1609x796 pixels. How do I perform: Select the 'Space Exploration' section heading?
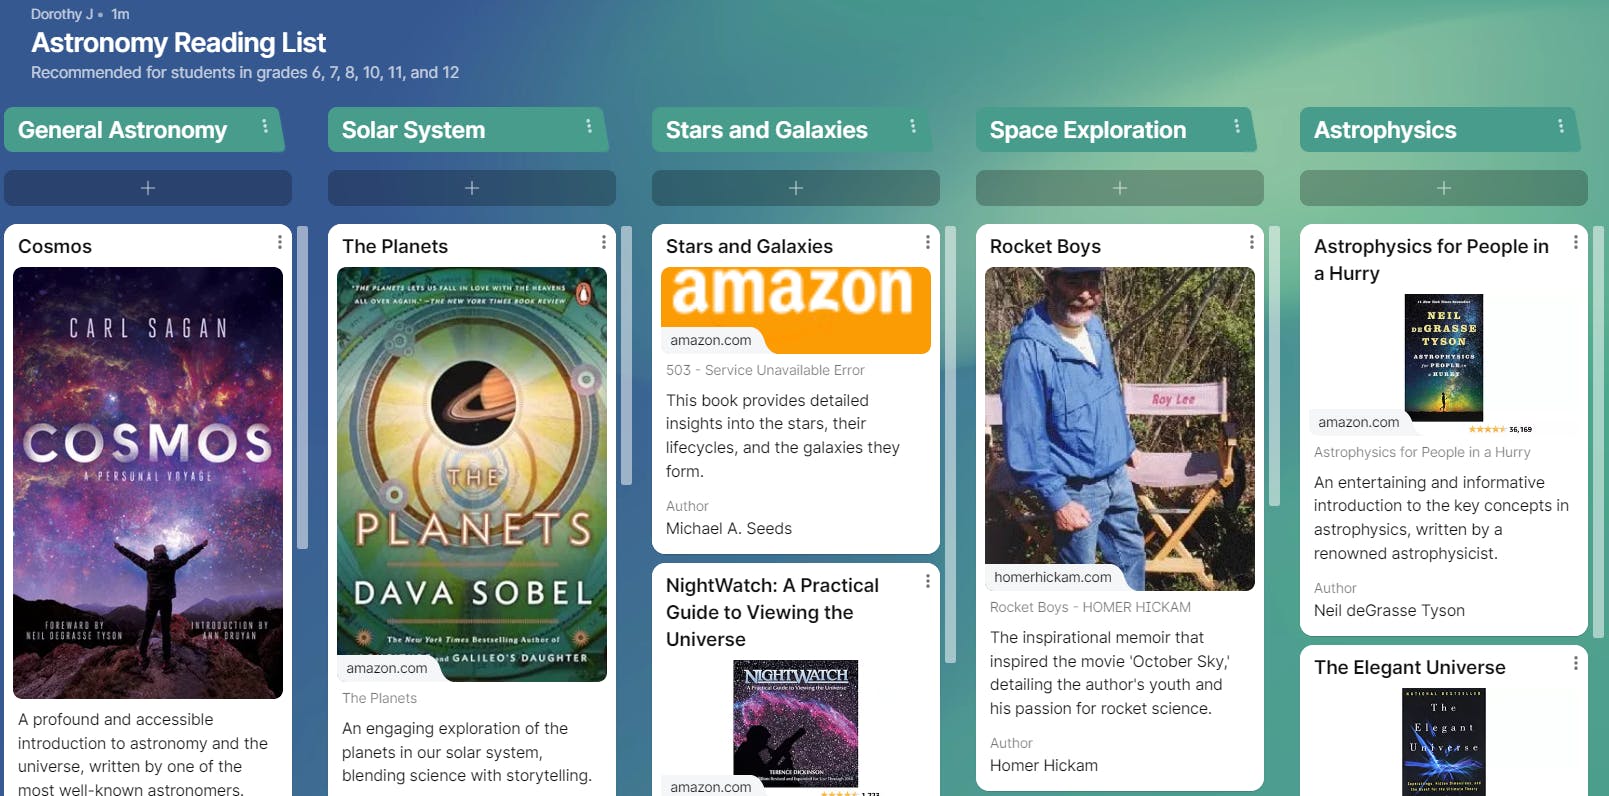tap(1088, 130)
